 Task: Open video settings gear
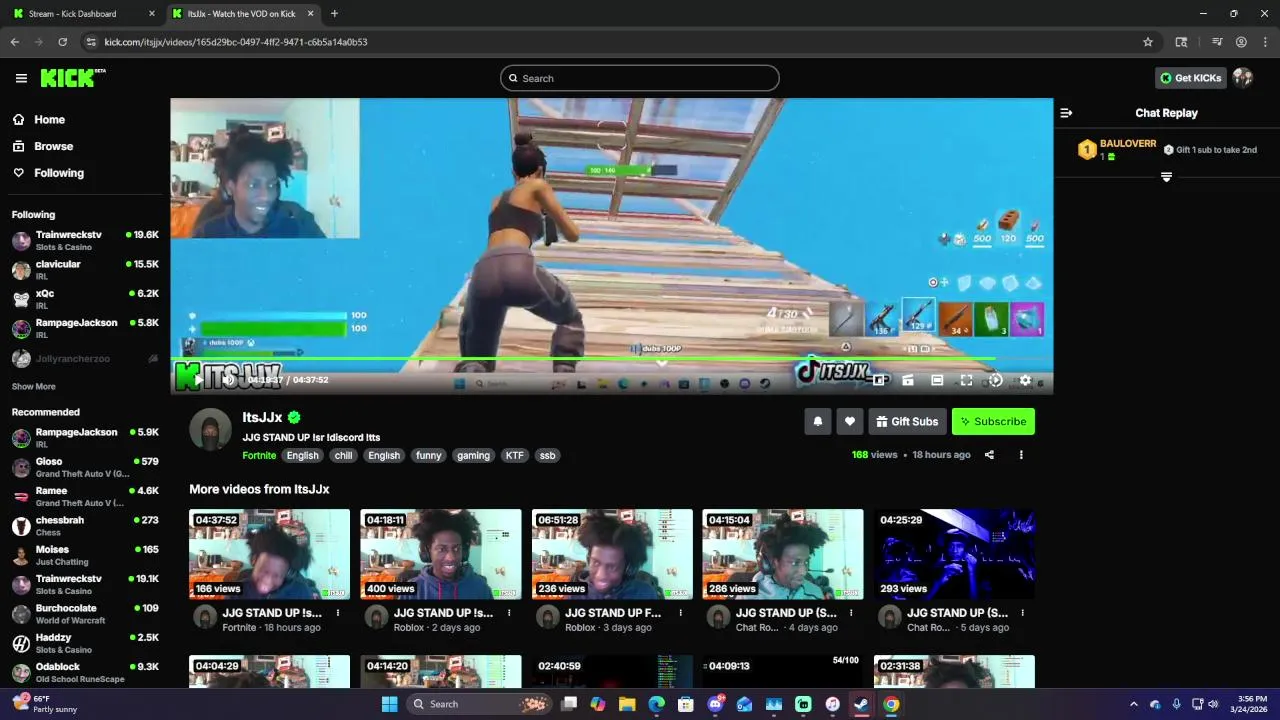point(1025,380)
